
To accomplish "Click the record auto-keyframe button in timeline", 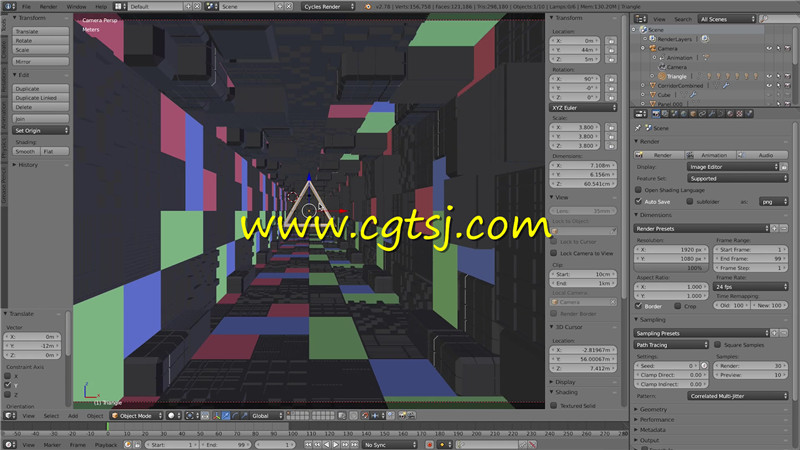I will [x=430, y=445].
